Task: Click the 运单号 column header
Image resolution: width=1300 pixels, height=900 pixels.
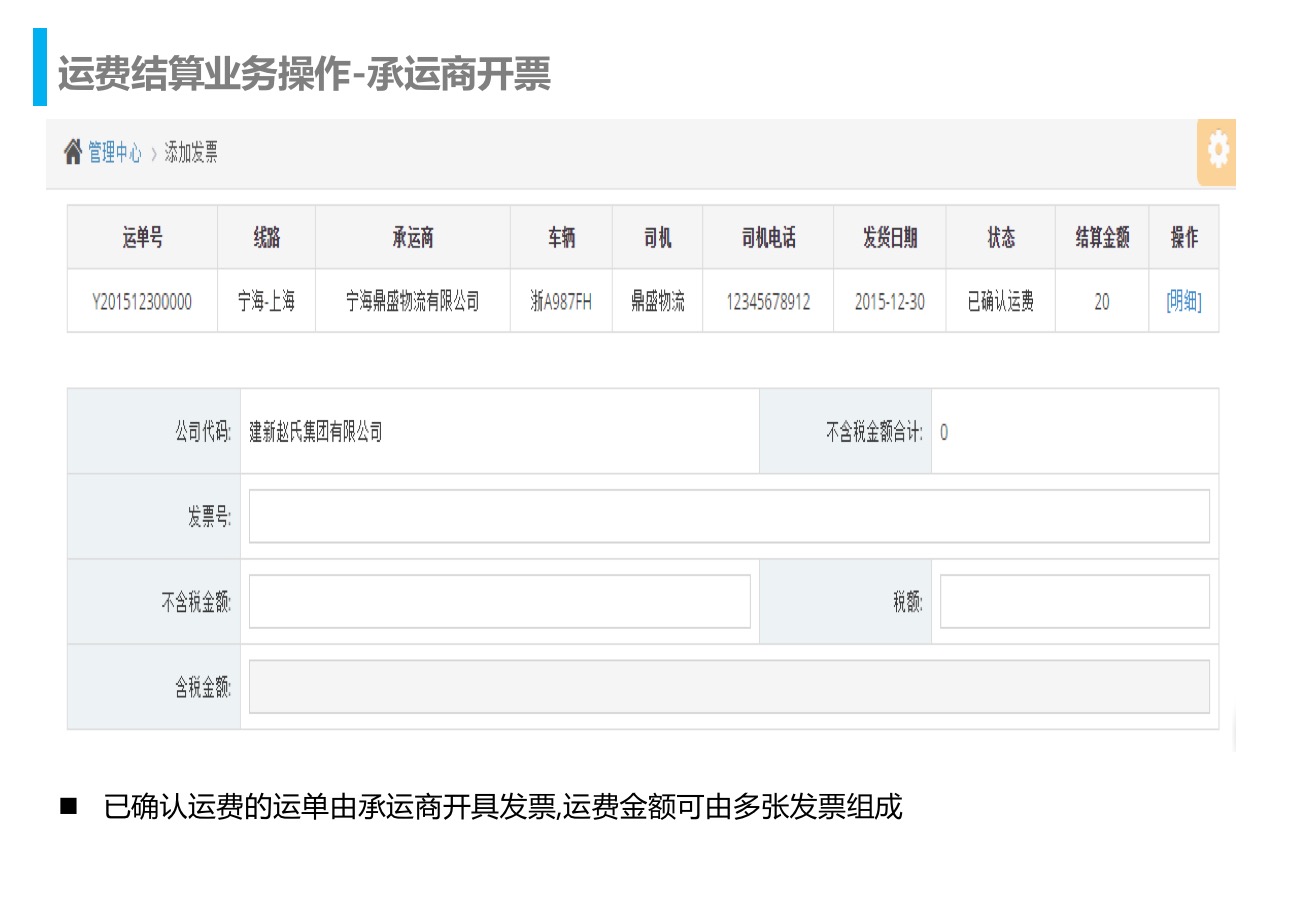Action: click(x=142, y=238)
